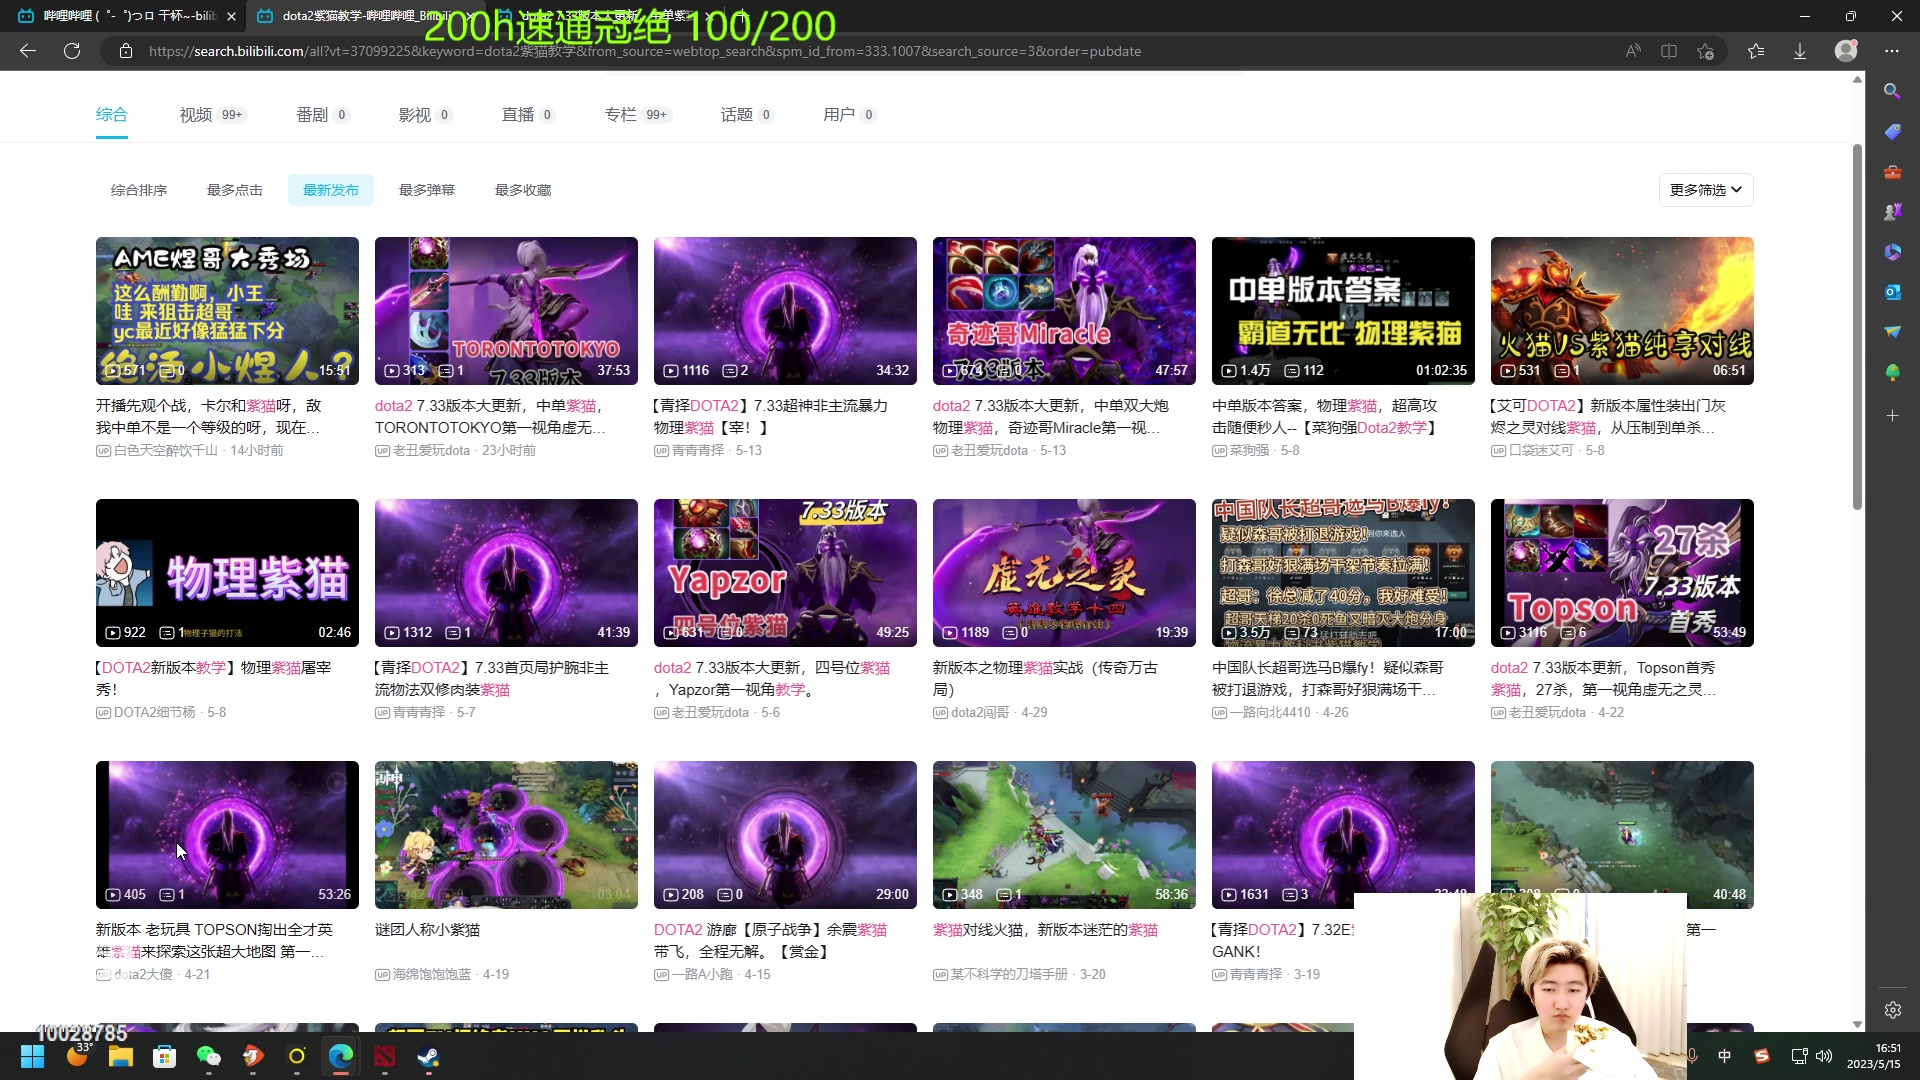Switch input language via 中 tray indicator
1920x1080 pixels.
pos(1724,1056)
